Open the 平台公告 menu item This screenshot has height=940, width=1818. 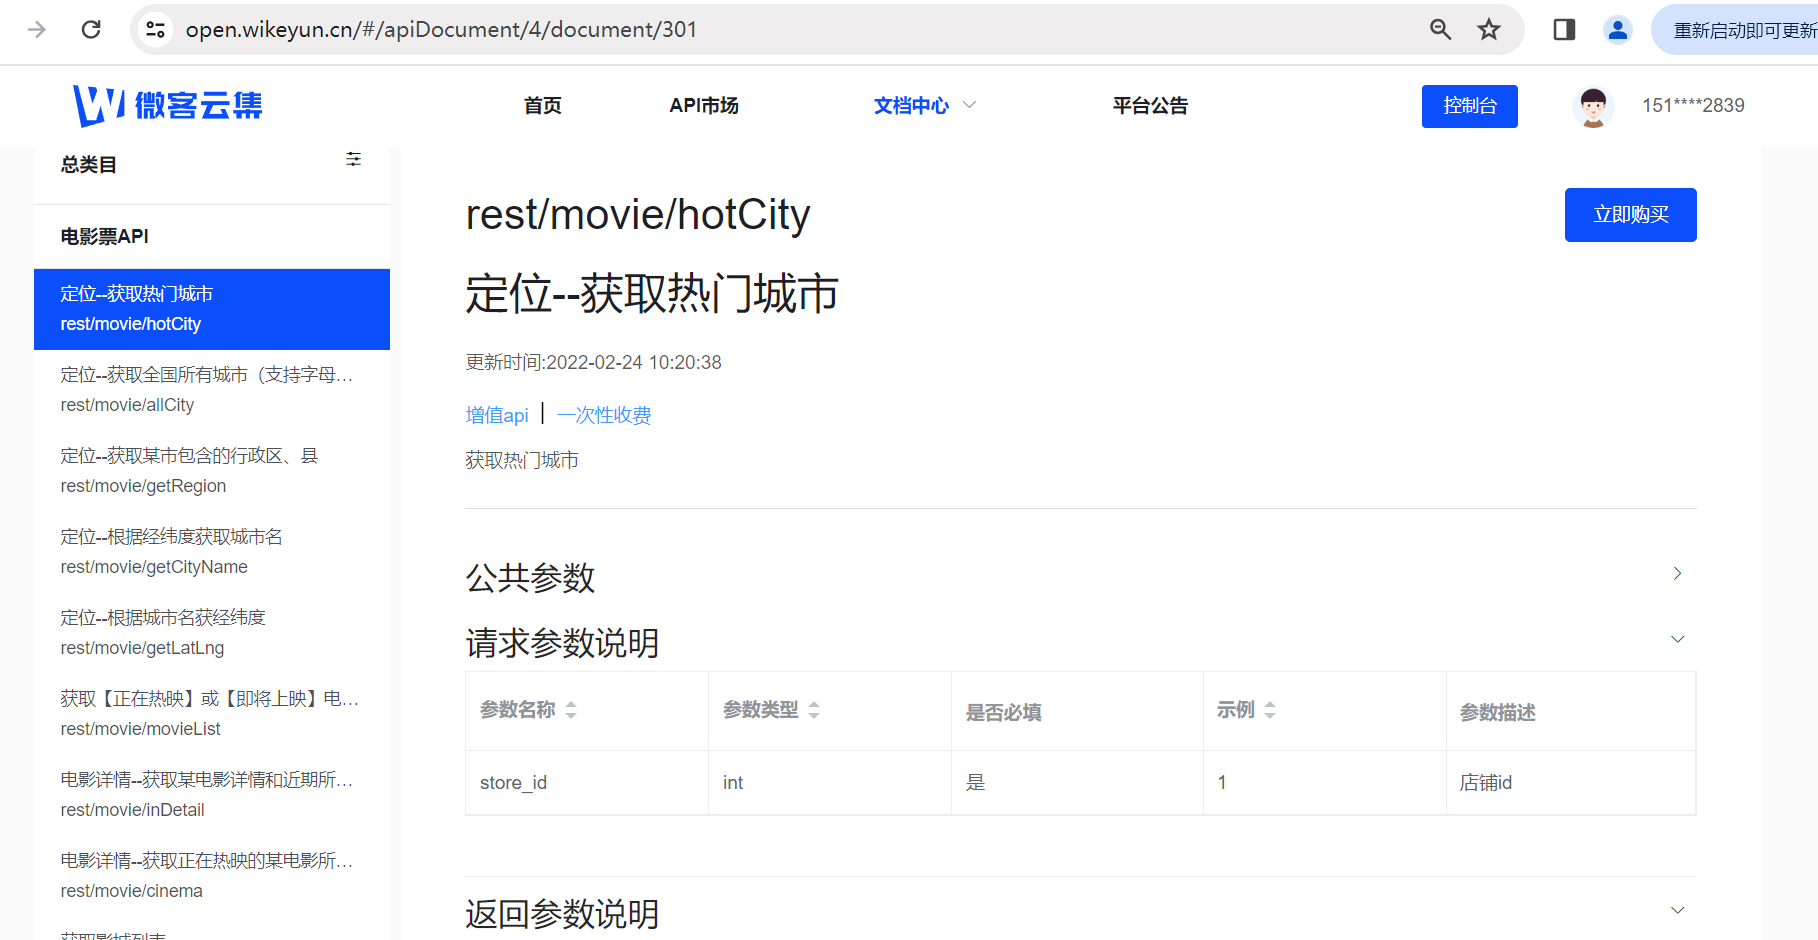(x=1150, y=106)
